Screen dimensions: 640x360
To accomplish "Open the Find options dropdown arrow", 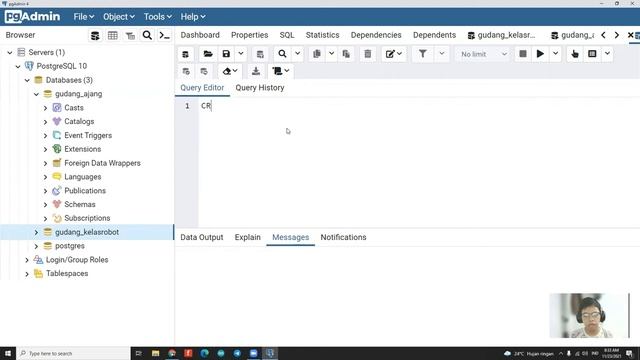I will point(298,54).
